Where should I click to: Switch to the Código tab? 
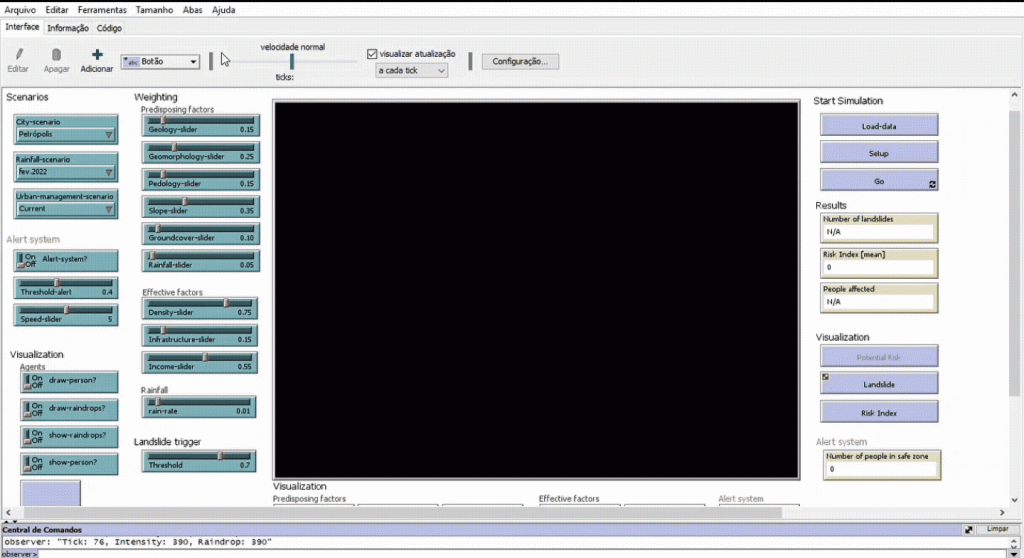point(109,28)
